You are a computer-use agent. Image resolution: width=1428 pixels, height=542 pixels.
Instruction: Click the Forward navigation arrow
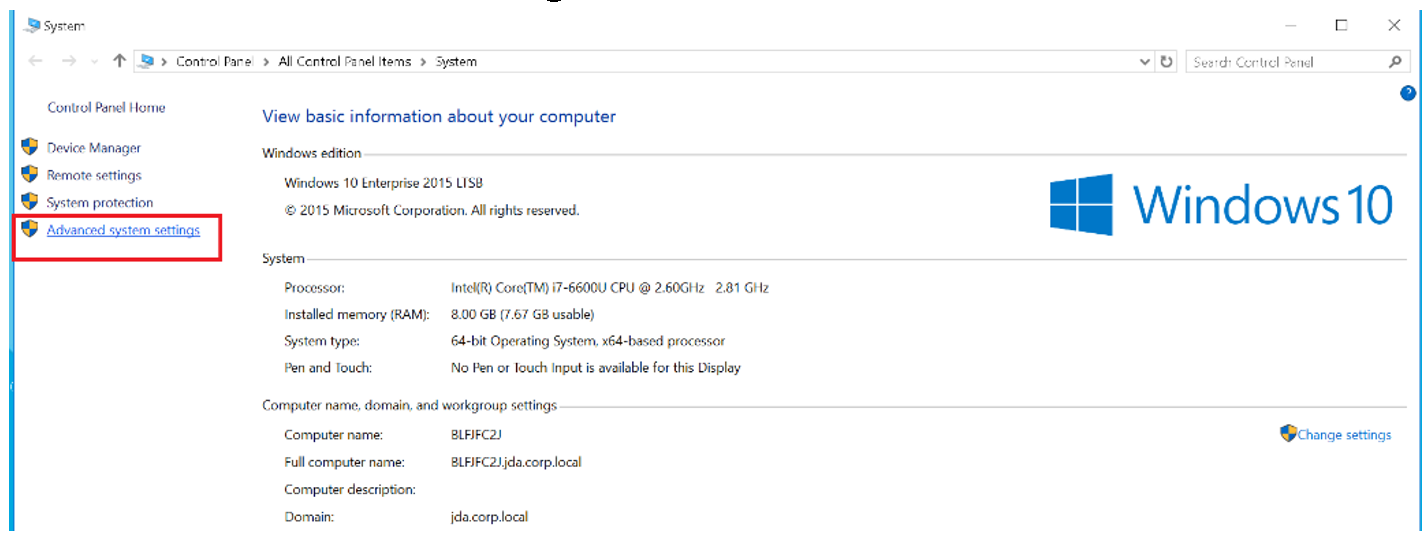tap(69, 61)
